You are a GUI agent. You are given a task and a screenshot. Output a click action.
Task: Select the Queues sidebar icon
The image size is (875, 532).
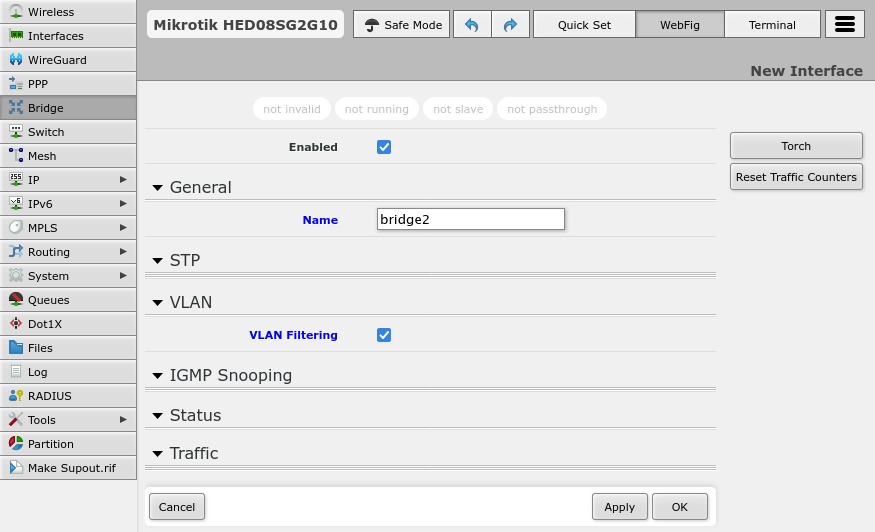16,300
